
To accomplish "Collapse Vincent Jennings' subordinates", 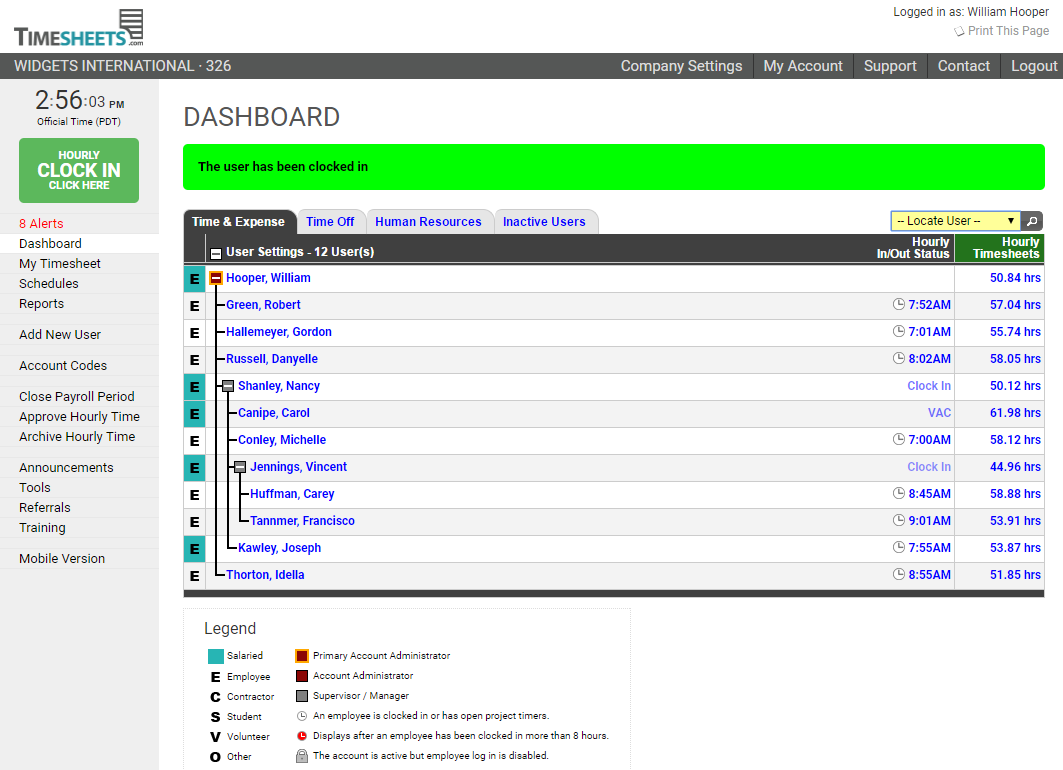I will pyautogui.click(x=240, y=467).
